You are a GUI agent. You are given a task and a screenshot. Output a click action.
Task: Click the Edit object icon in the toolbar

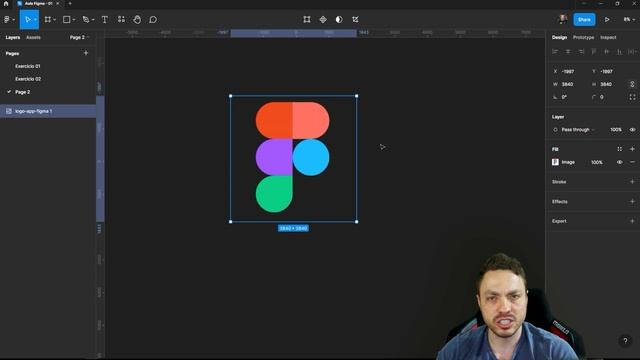pos(307,20)
